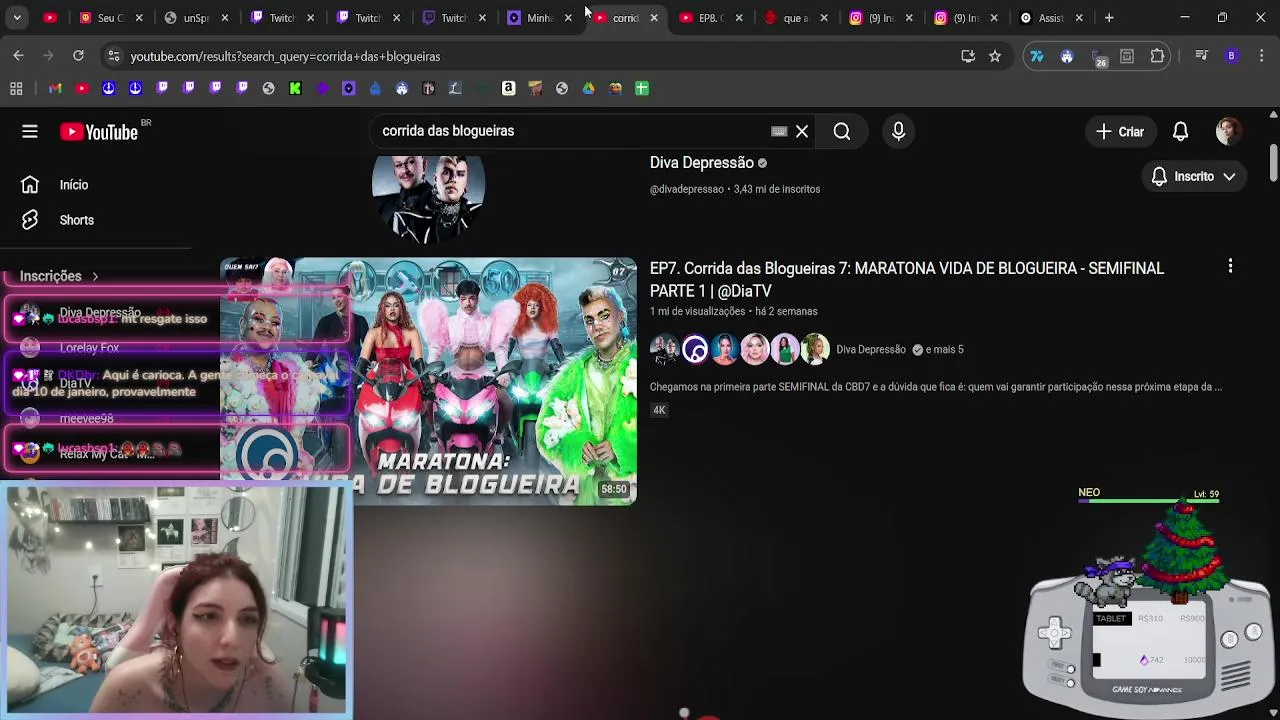Image resolution: width=1280 pixels, height=720 pixels.
Task: Switch to the 'Minha' tab
Action: 540,18
